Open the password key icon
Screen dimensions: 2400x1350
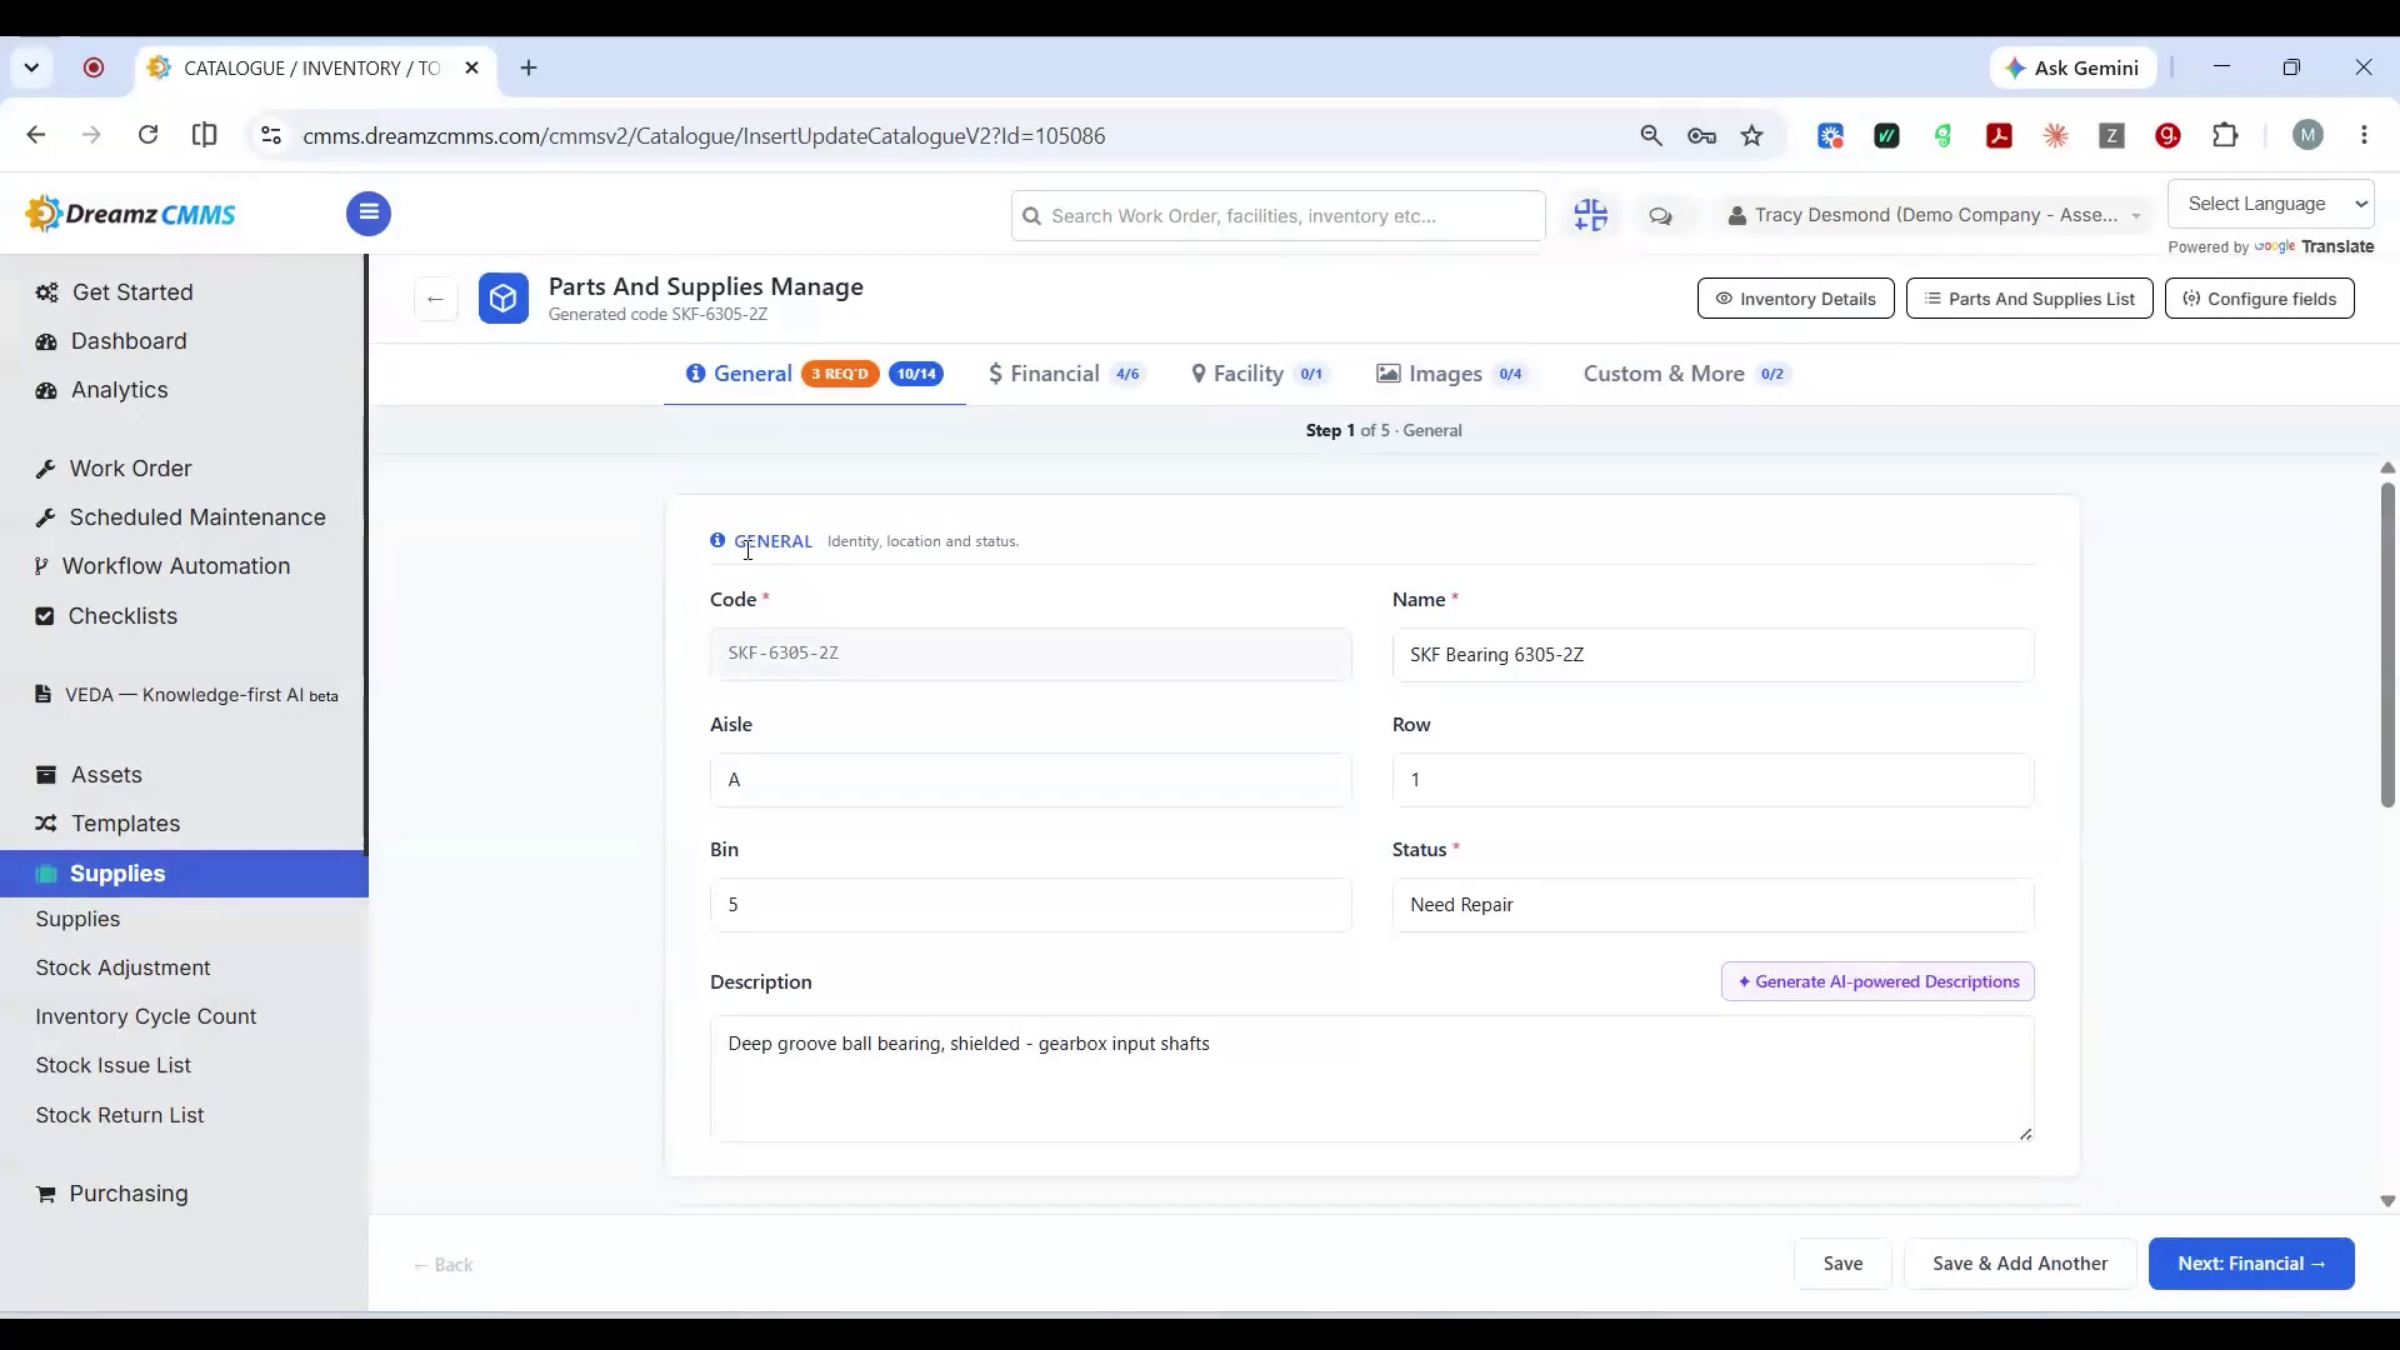pos(1701,135)
